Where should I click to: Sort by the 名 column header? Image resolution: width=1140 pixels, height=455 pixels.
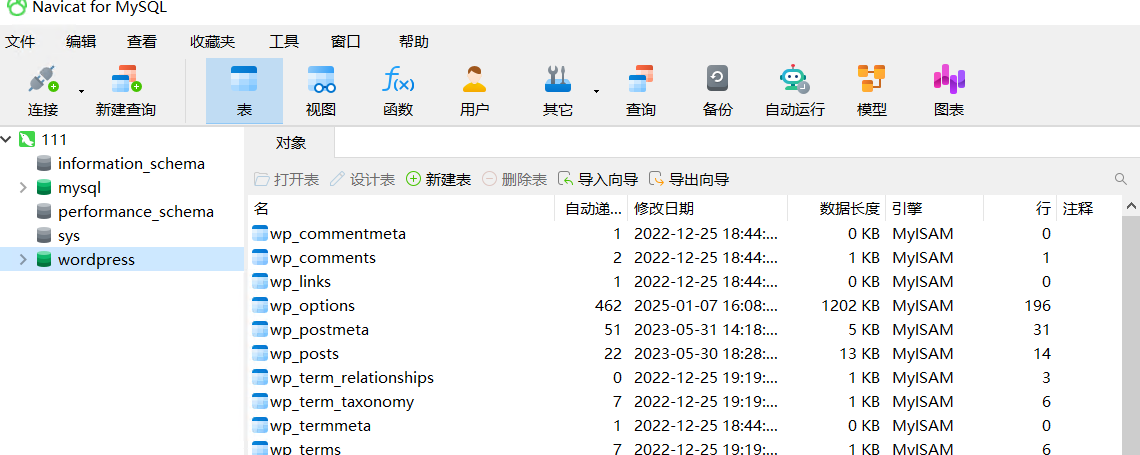point(402,209)
